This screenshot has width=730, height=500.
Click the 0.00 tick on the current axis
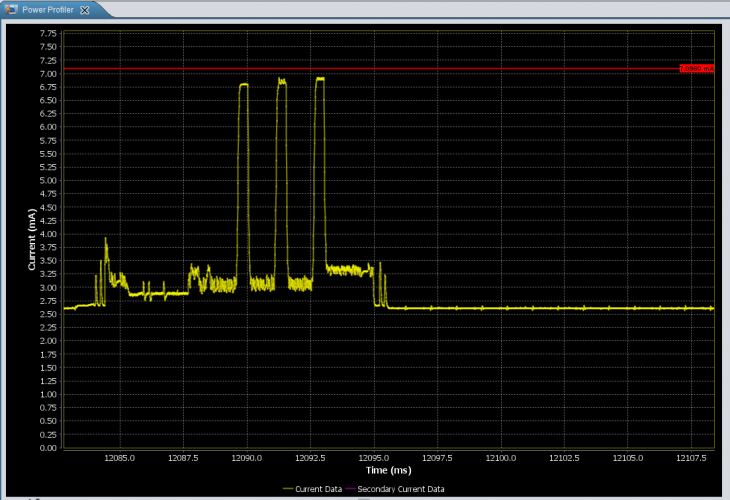(47, 448)
